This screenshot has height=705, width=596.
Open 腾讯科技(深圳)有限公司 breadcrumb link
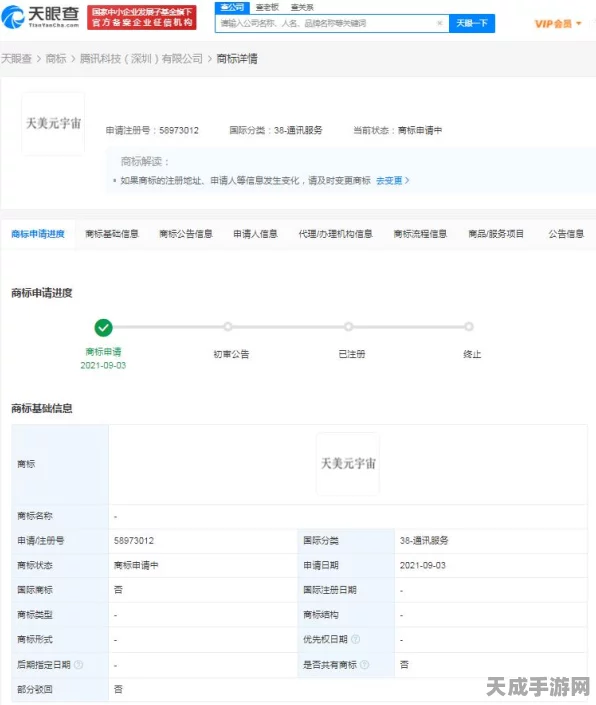coord(141,58)
